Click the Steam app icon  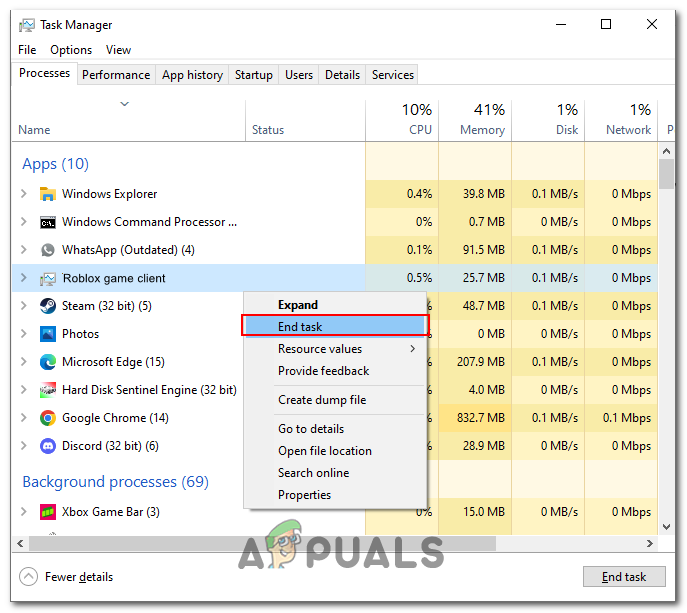point(47,306)
